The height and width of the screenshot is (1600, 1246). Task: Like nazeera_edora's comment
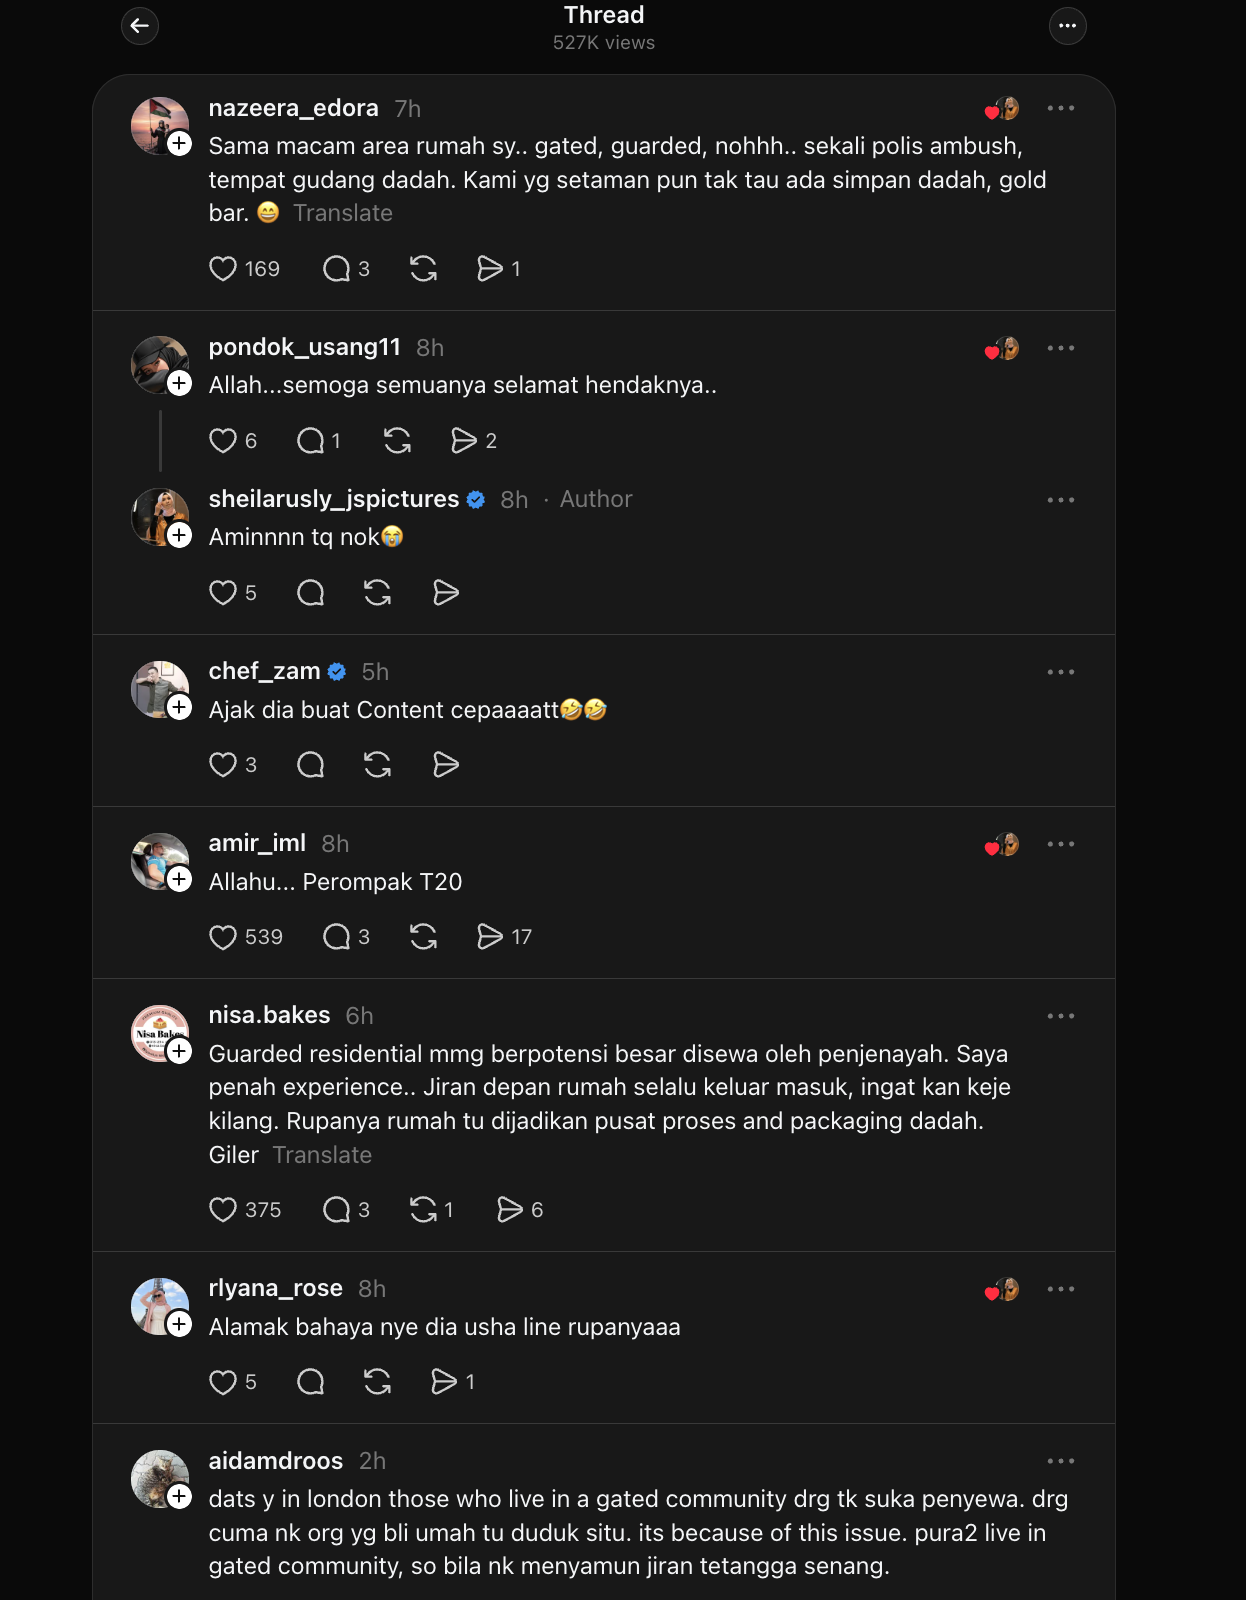point(223,269)
